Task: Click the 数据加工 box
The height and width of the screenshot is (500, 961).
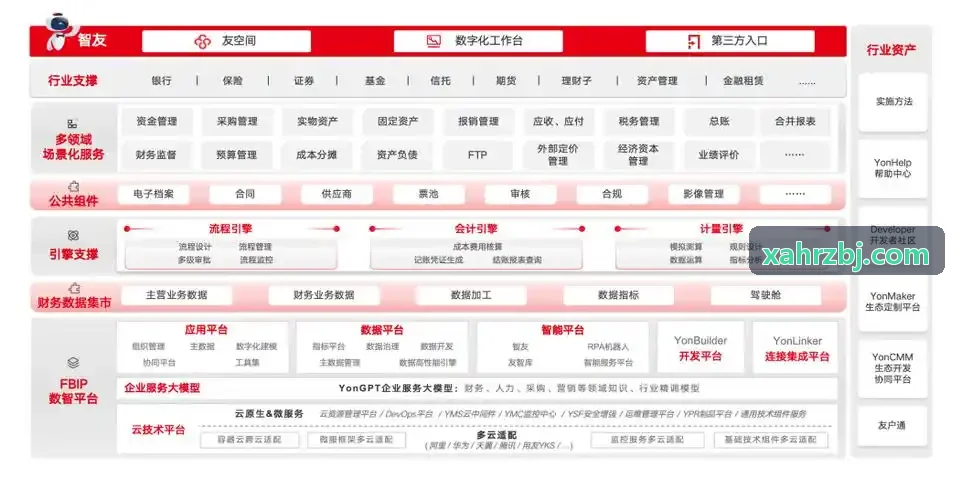Action: 471,295
